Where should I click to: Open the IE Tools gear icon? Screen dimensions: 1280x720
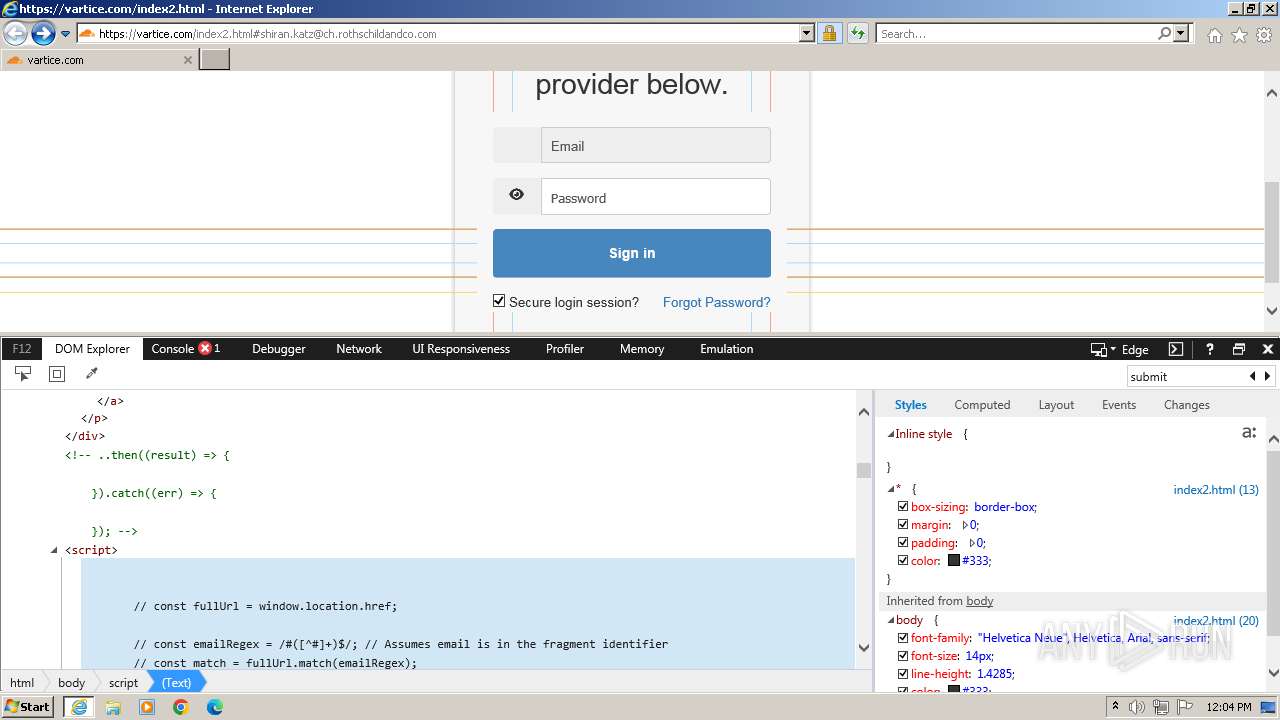[x=1264, y=35]
